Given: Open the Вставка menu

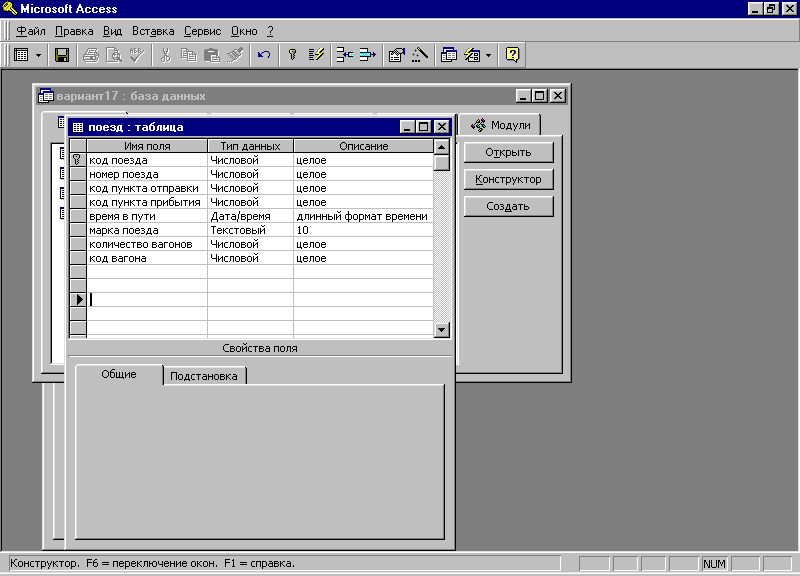Looking at the screenshot, I should point(153,31).
